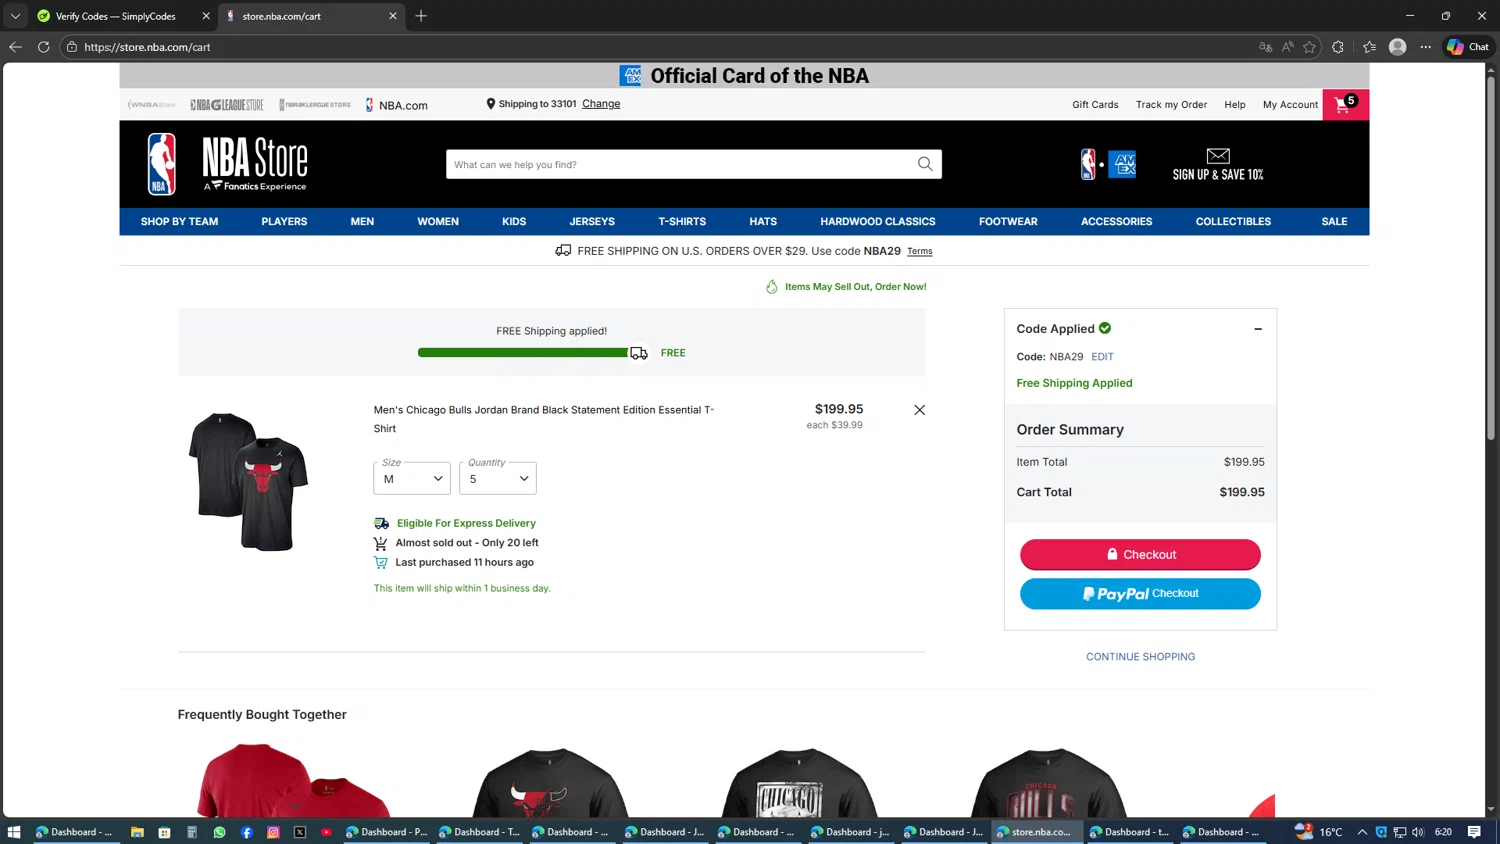Click the browser back arrow

coord(15,47)
